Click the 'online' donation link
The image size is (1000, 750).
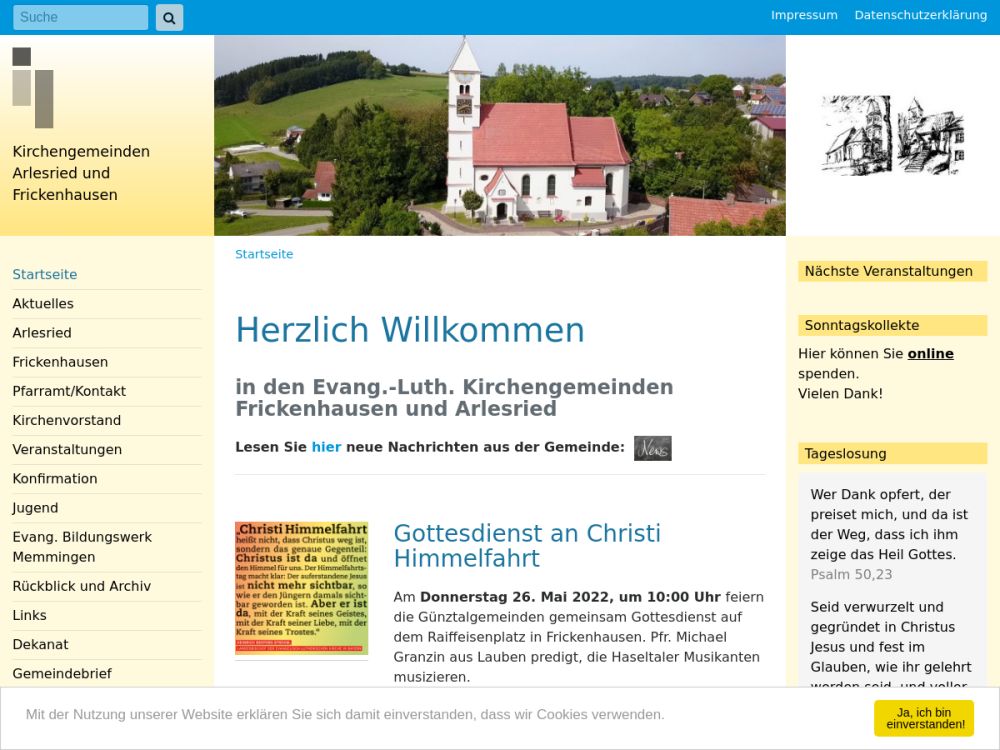930,354
